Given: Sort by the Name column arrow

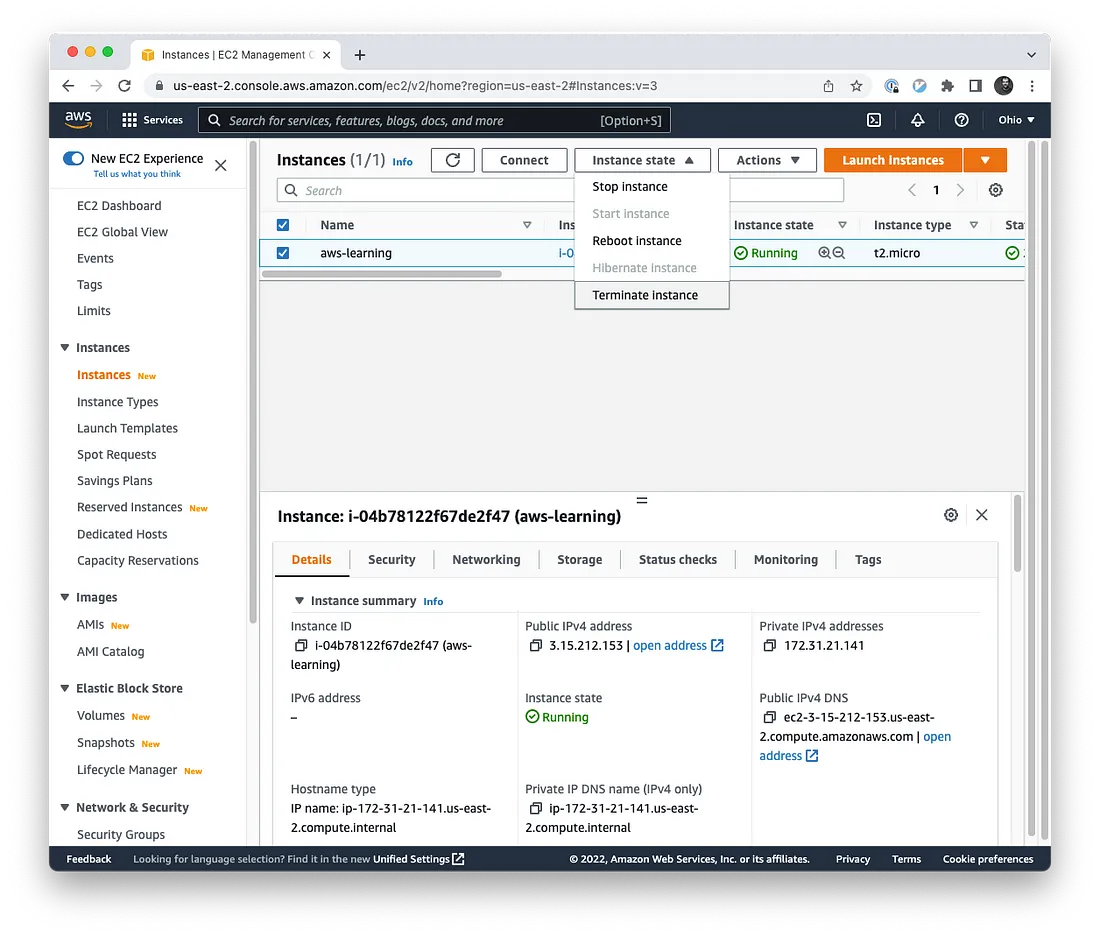Looking at the screenshot, I should click(x=527, y=225).
